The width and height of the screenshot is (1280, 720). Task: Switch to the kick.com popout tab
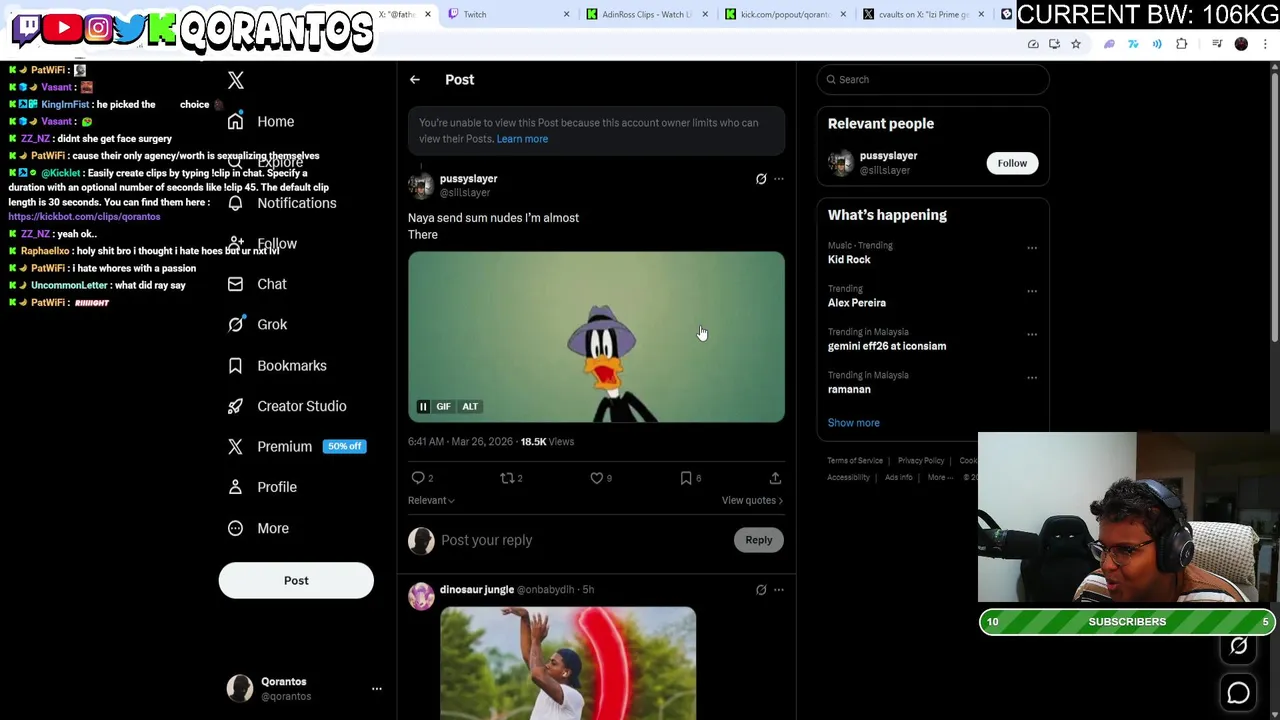[785, 14]
